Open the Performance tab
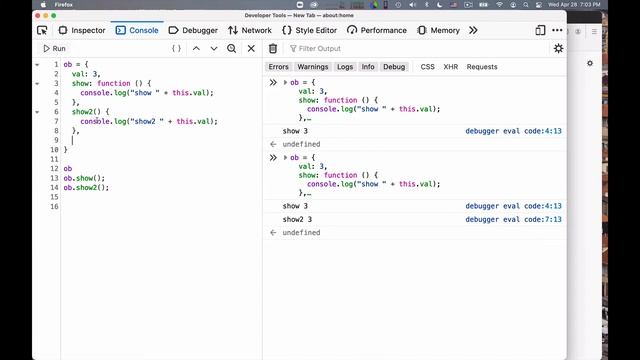This screenshot has width=640, height=360. (x=377, y=30)
